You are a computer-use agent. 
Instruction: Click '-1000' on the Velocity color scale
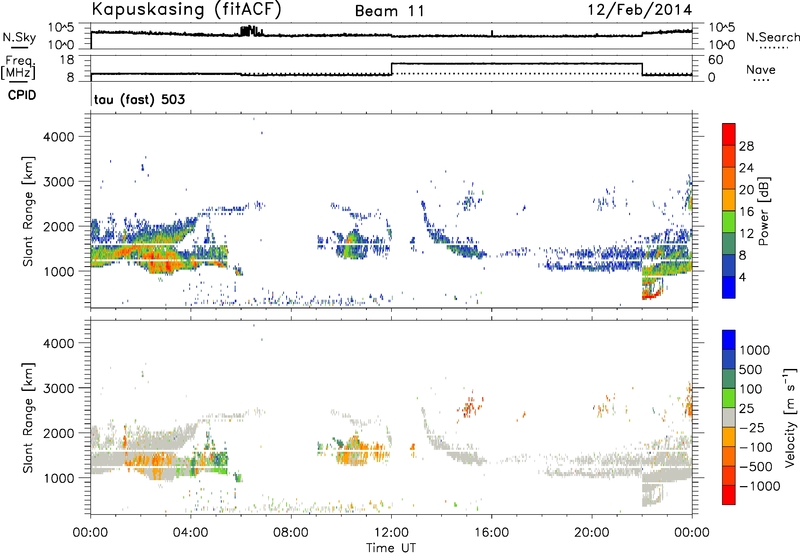pos(760,486)
